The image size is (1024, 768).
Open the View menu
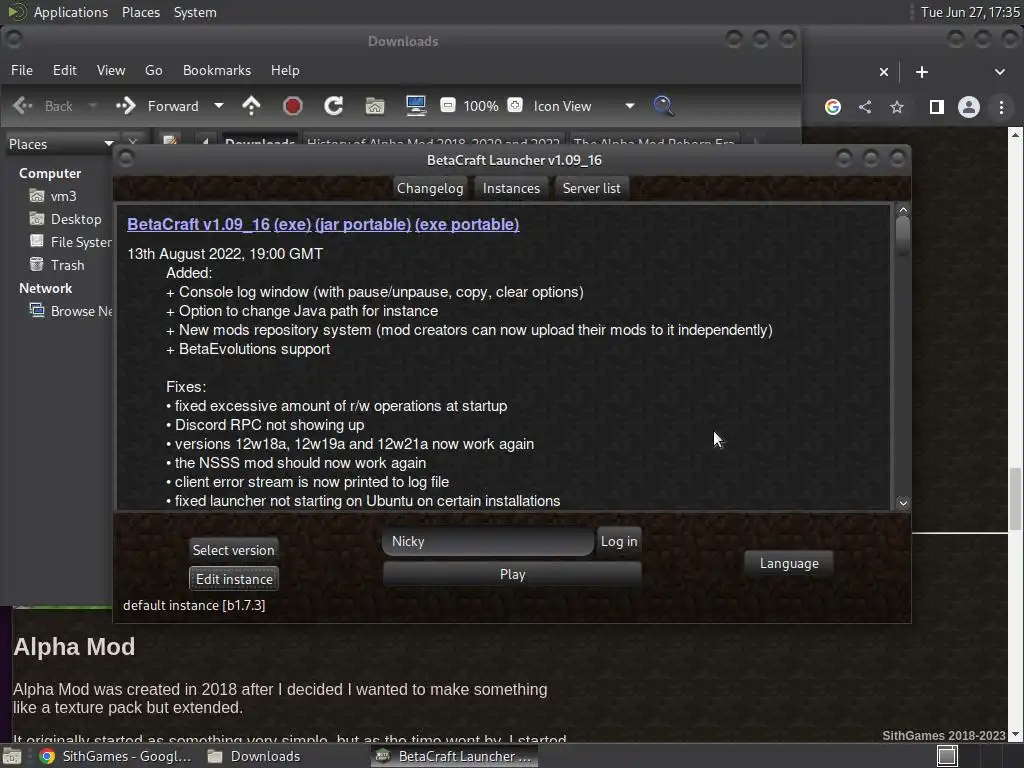[x=111, y=70]
